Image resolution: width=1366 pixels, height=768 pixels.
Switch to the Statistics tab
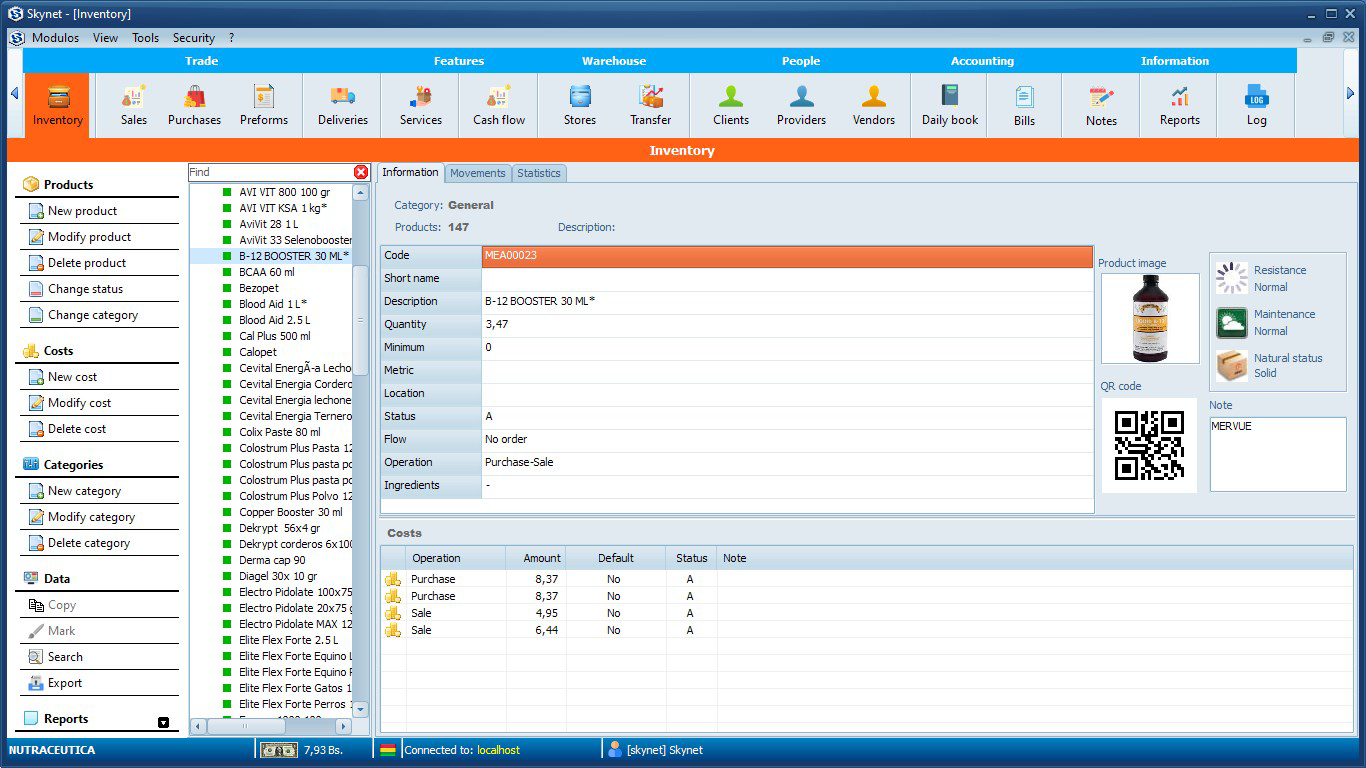539,172
